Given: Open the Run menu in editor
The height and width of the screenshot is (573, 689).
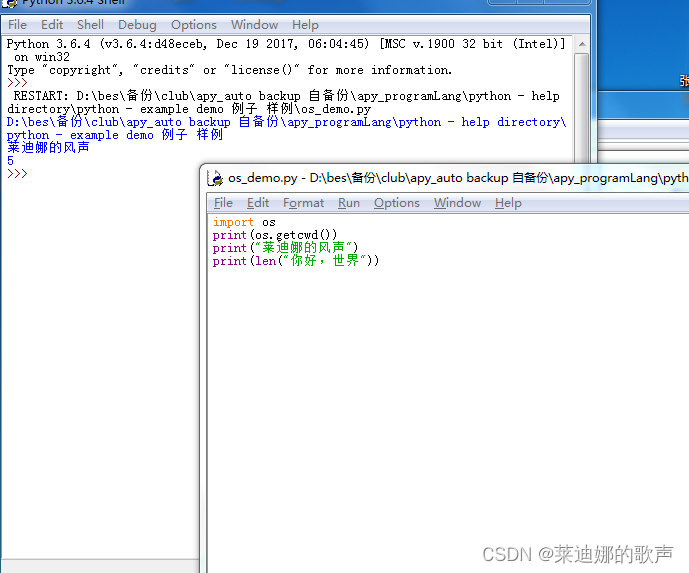Looking at the screenshot, I should [349, 203].
